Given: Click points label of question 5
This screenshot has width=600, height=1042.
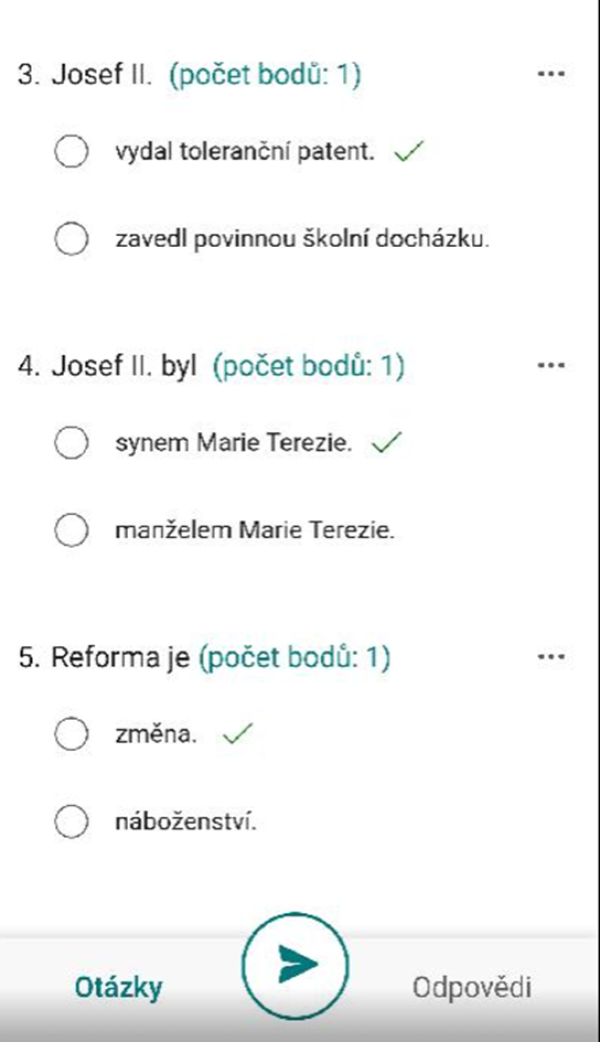Looking at the screenshot, I should 294,658.
